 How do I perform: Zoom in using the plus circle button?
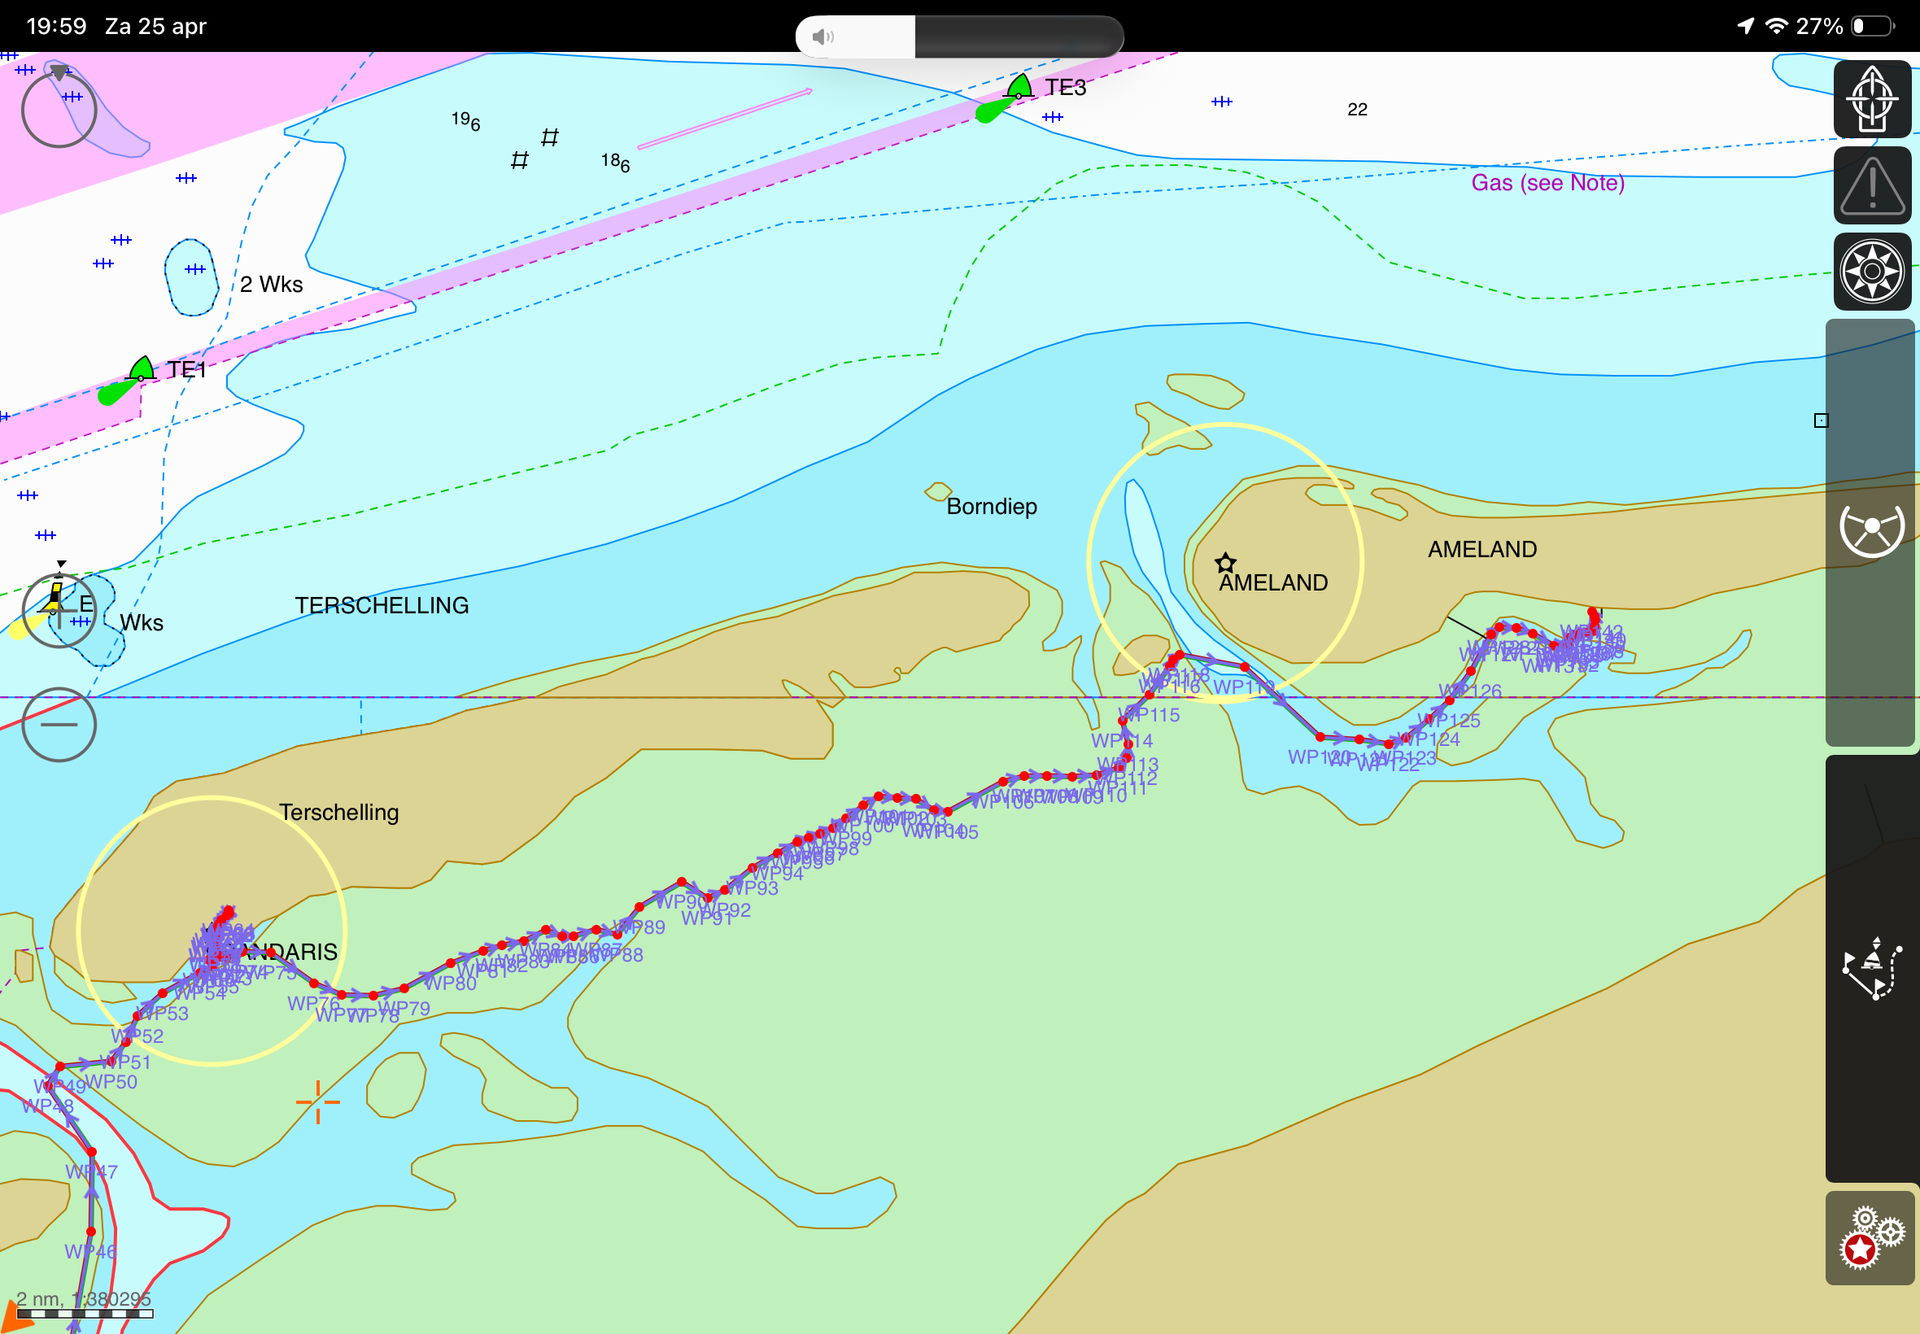click(59, 610)
